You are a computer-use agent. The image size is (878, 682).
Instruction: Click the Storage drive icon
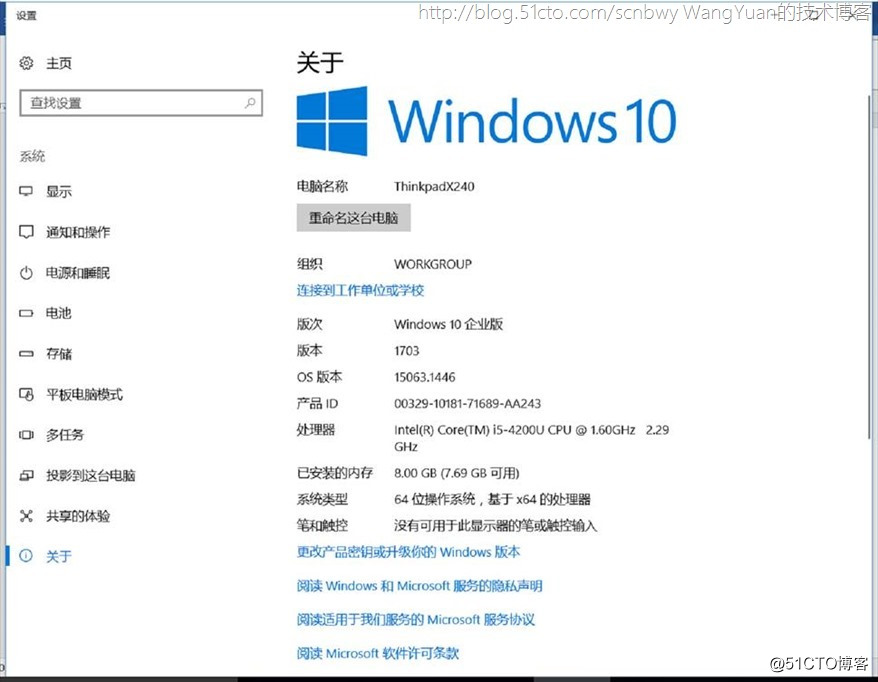[x=26, y=354]
